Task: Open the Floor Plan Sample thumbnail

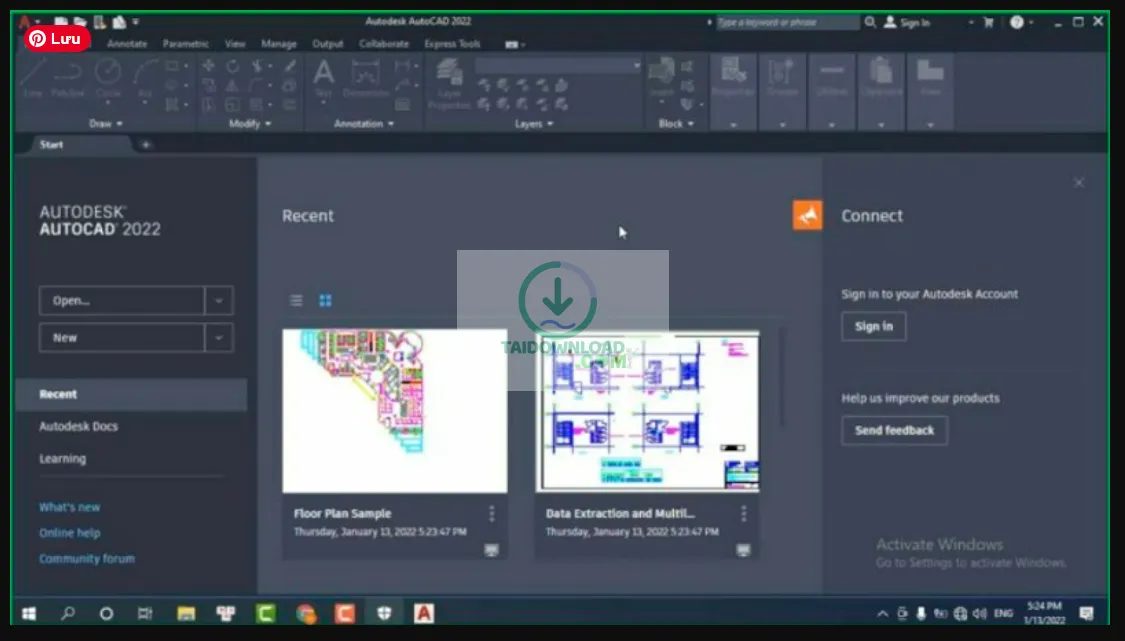Action: point(394,411)
